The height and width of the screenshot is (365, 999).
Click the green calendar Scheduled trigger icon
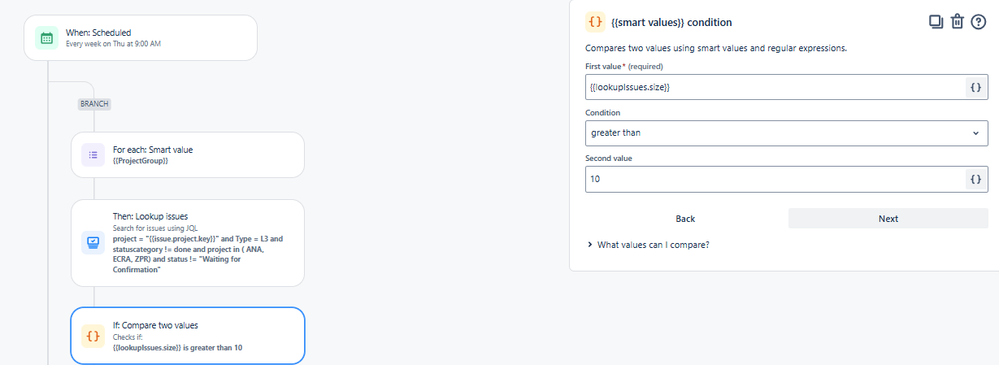(46, 38)
